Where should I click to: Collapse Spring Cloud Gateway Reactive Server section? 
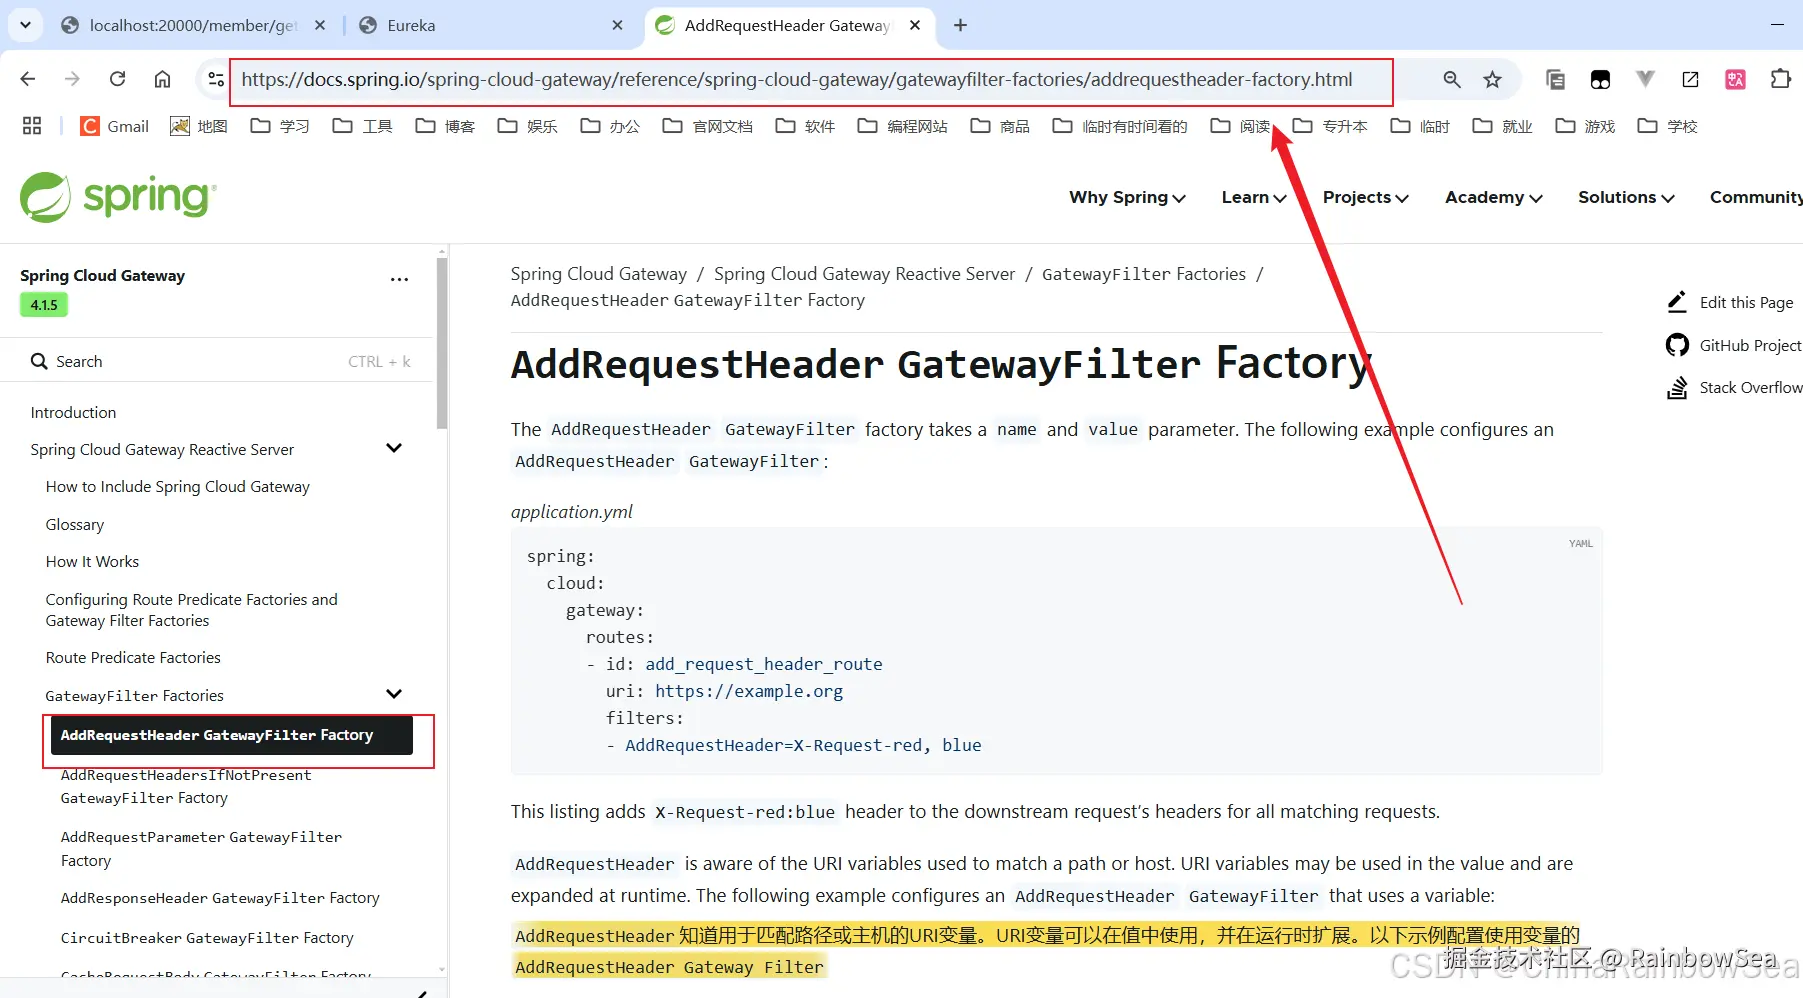394,448
